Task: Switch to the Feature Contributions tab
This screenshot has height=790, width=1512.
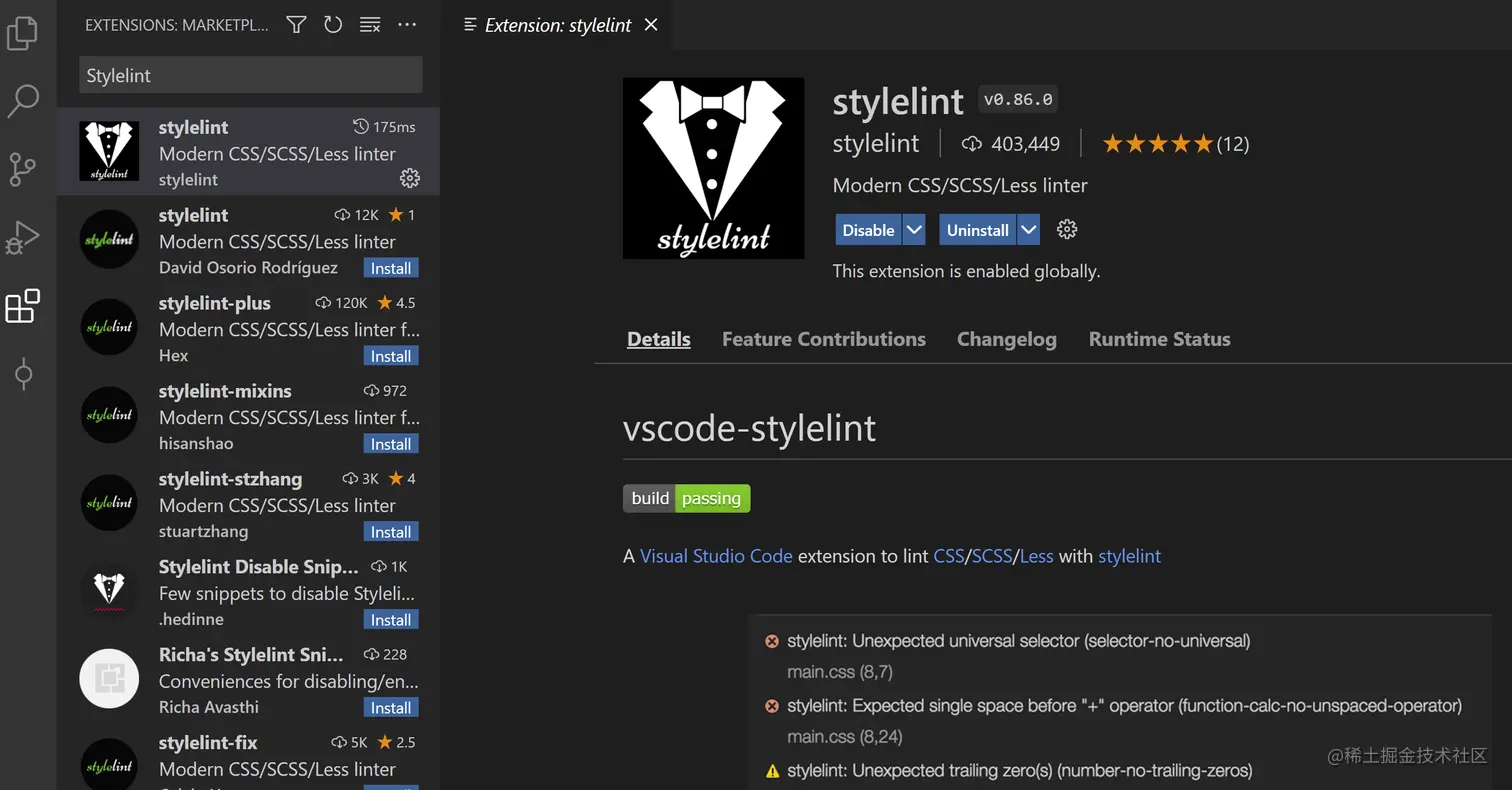Action: pos(824,339)
